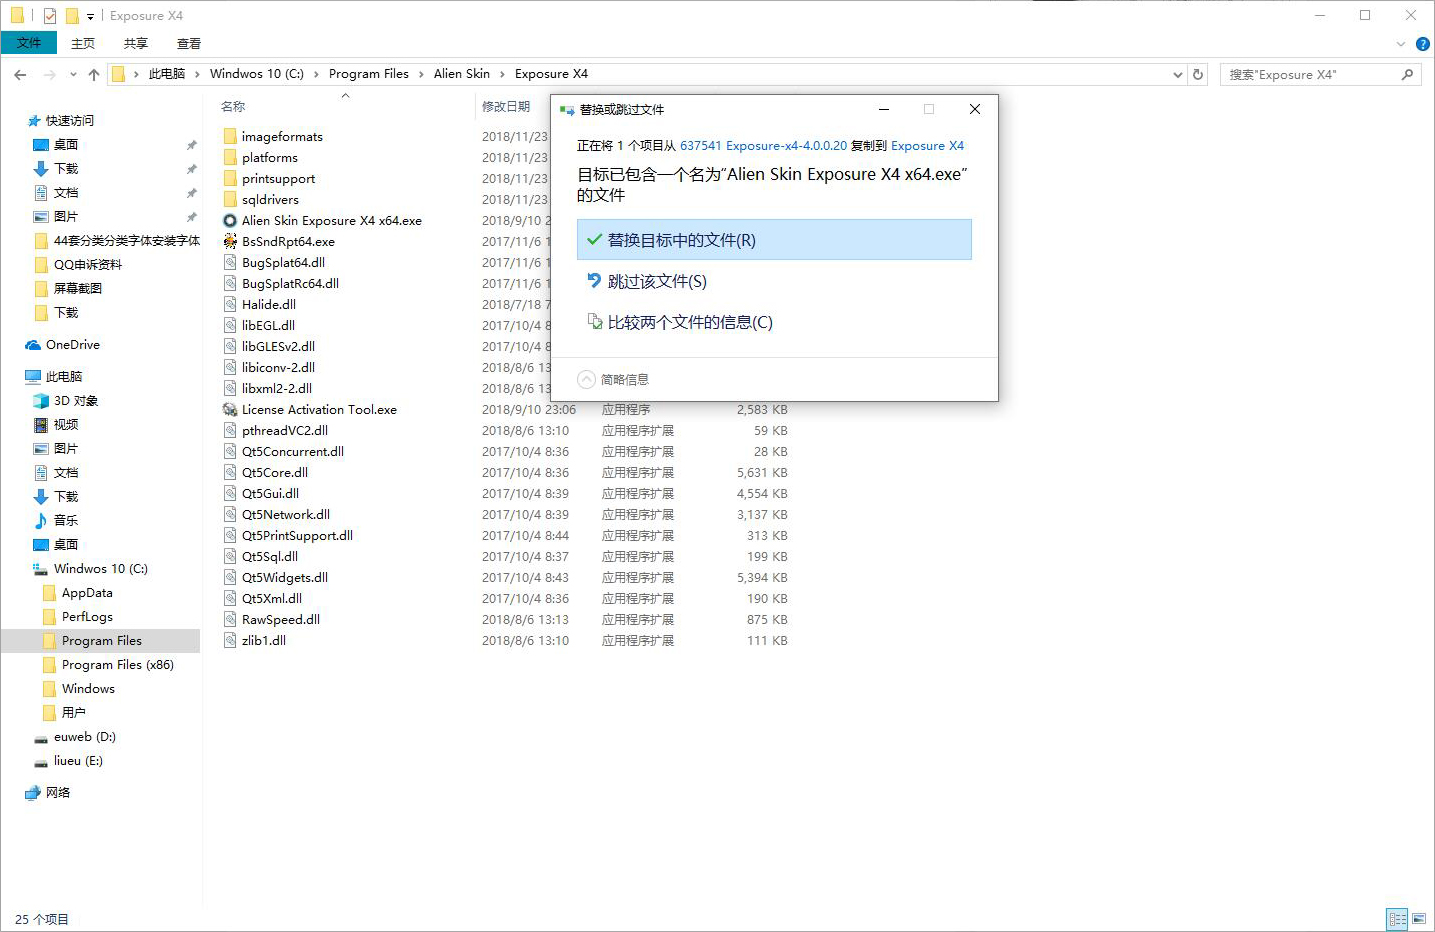Screen dimensions: 1435x932
Task: Open 视频 in the navigation pane
Action: tap(66, 425)
